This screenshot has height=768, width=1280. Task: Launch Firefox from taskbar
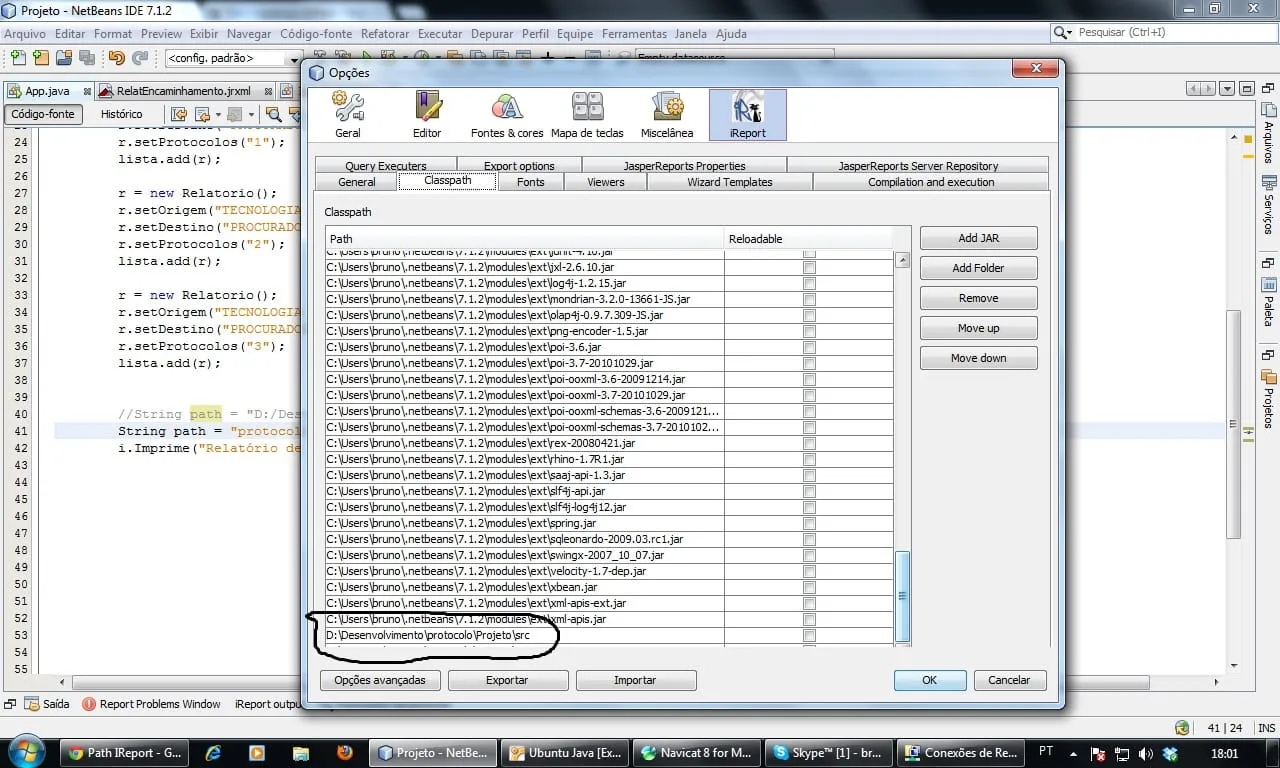(345, 753)
